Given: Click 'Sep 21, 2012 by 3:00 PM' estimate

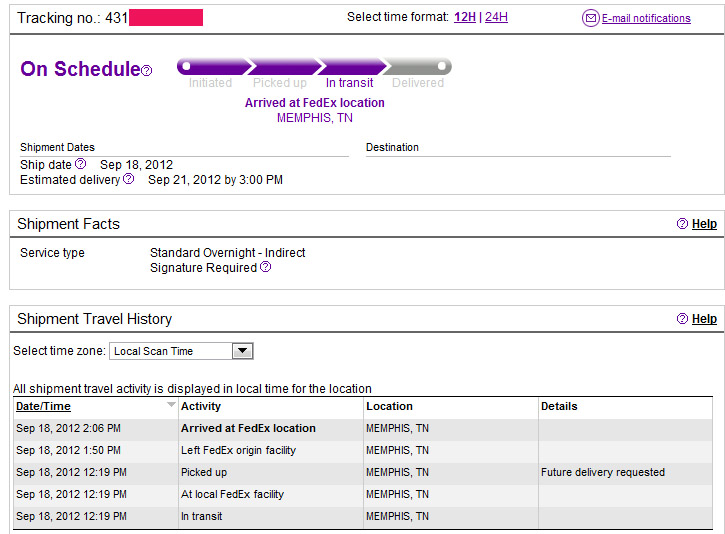Looking at the screenshot, I should point(215,180).
